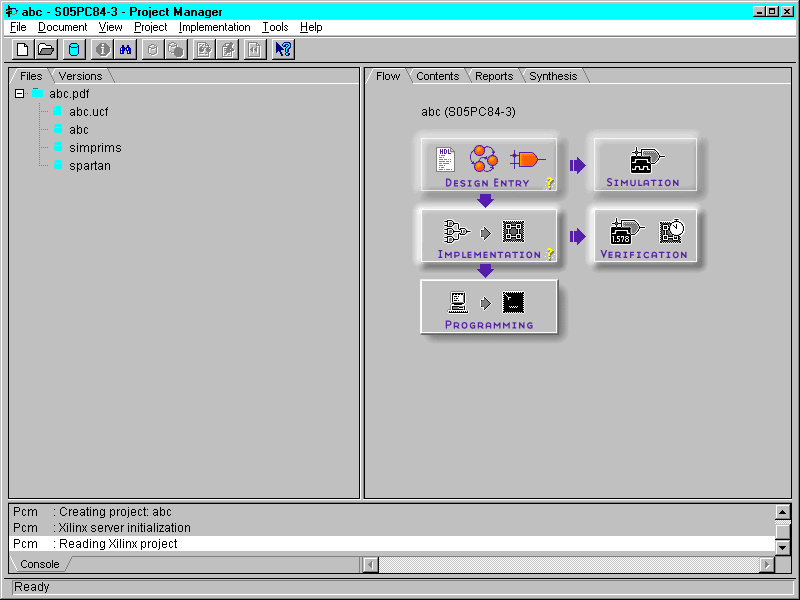This screenshot has width=800, height=600.
Task: Click the yellow question mark on Implementation button
Action: 549,254
